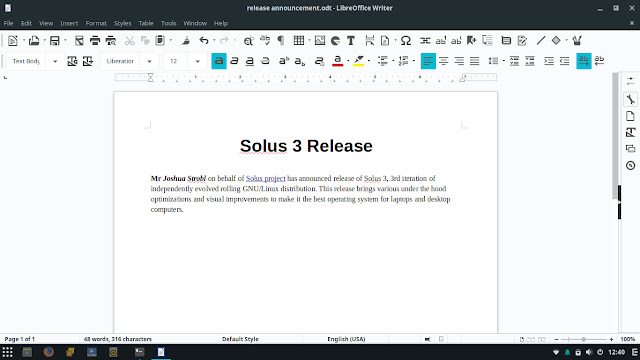Open Find and Replace tool
The image size is (640, 360).
pos(248,40)
